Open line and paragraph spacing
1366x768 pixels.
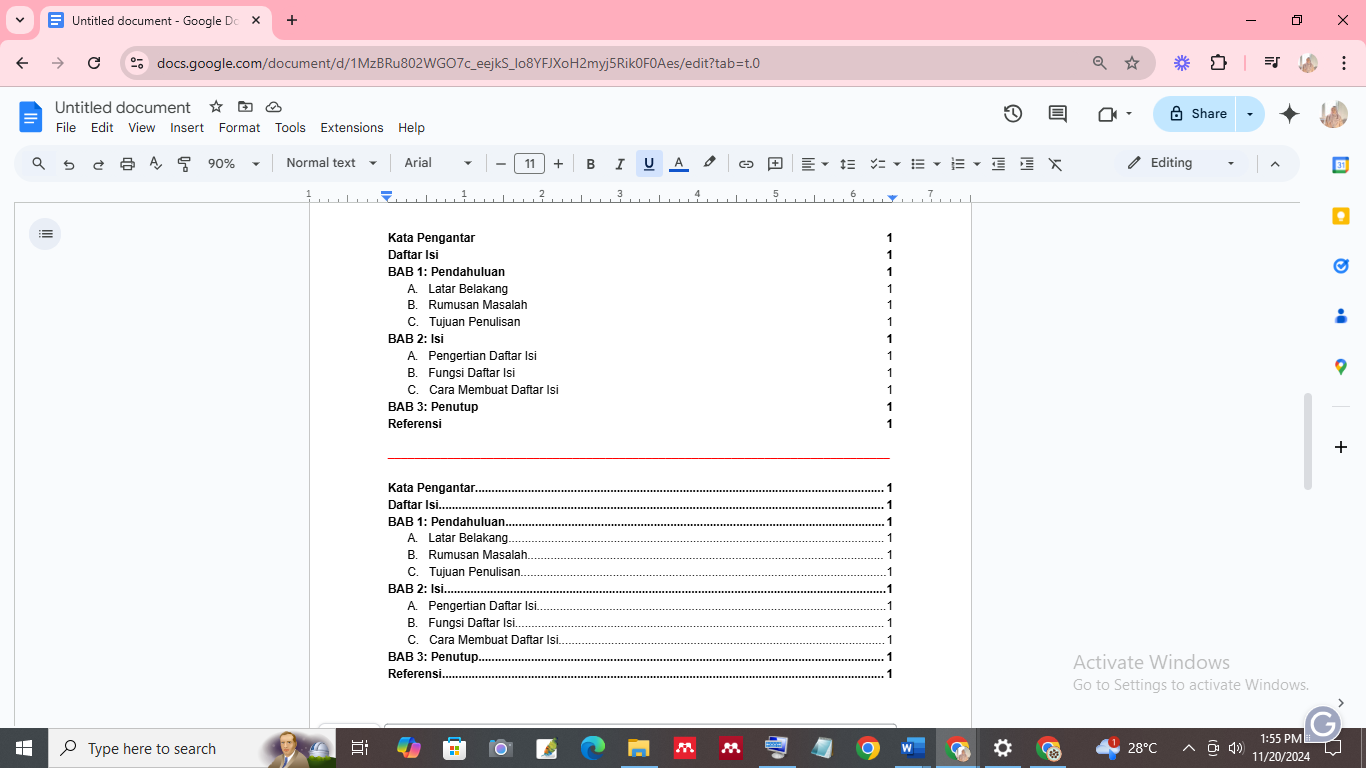[847, 164]
